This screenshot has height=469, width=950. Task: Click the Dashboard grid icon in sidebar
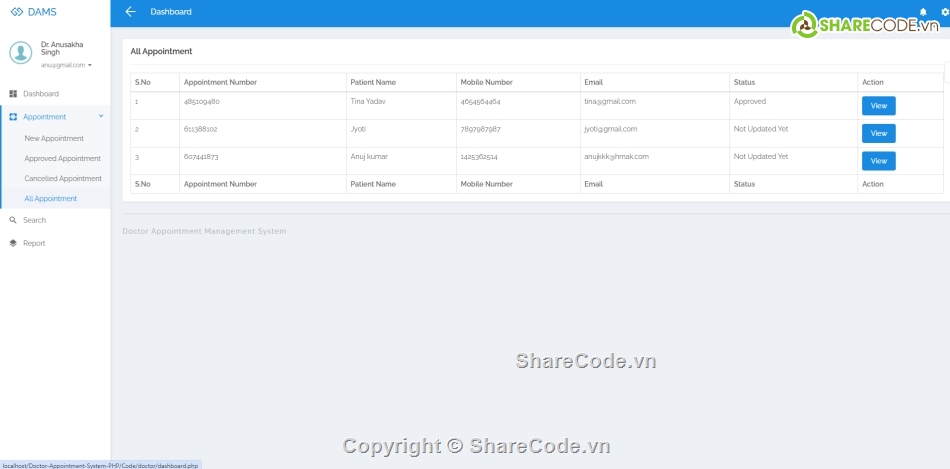point(13,94)
